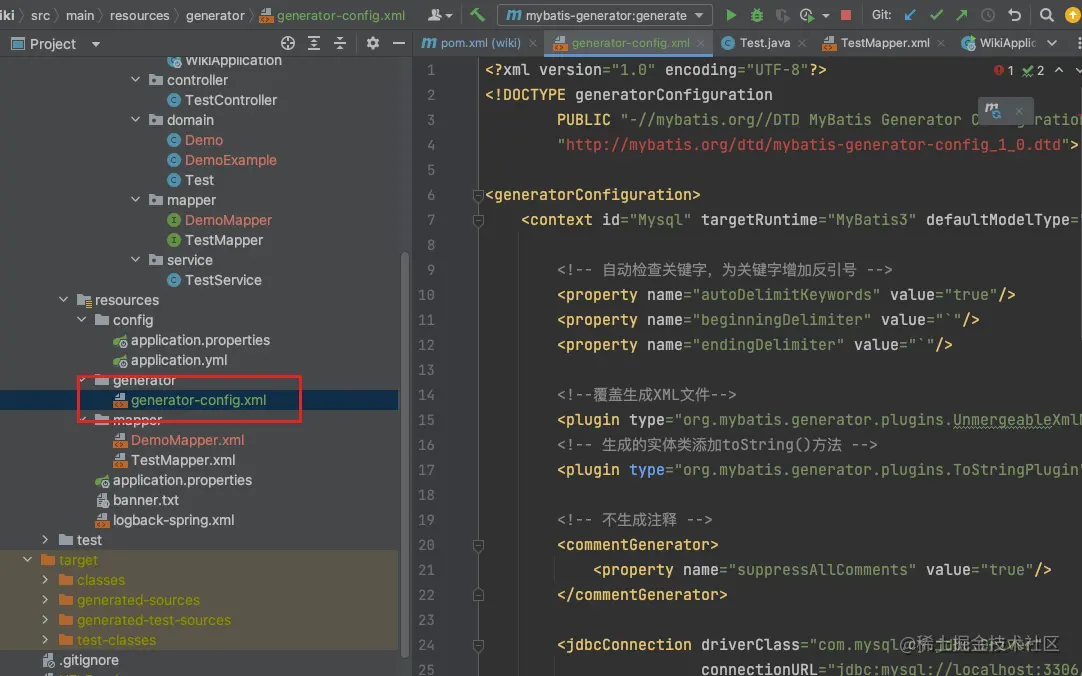The image size is (1082, 676).
Task: Fold the jdbcConnection tag at line 24
Action: pos(478,646)
